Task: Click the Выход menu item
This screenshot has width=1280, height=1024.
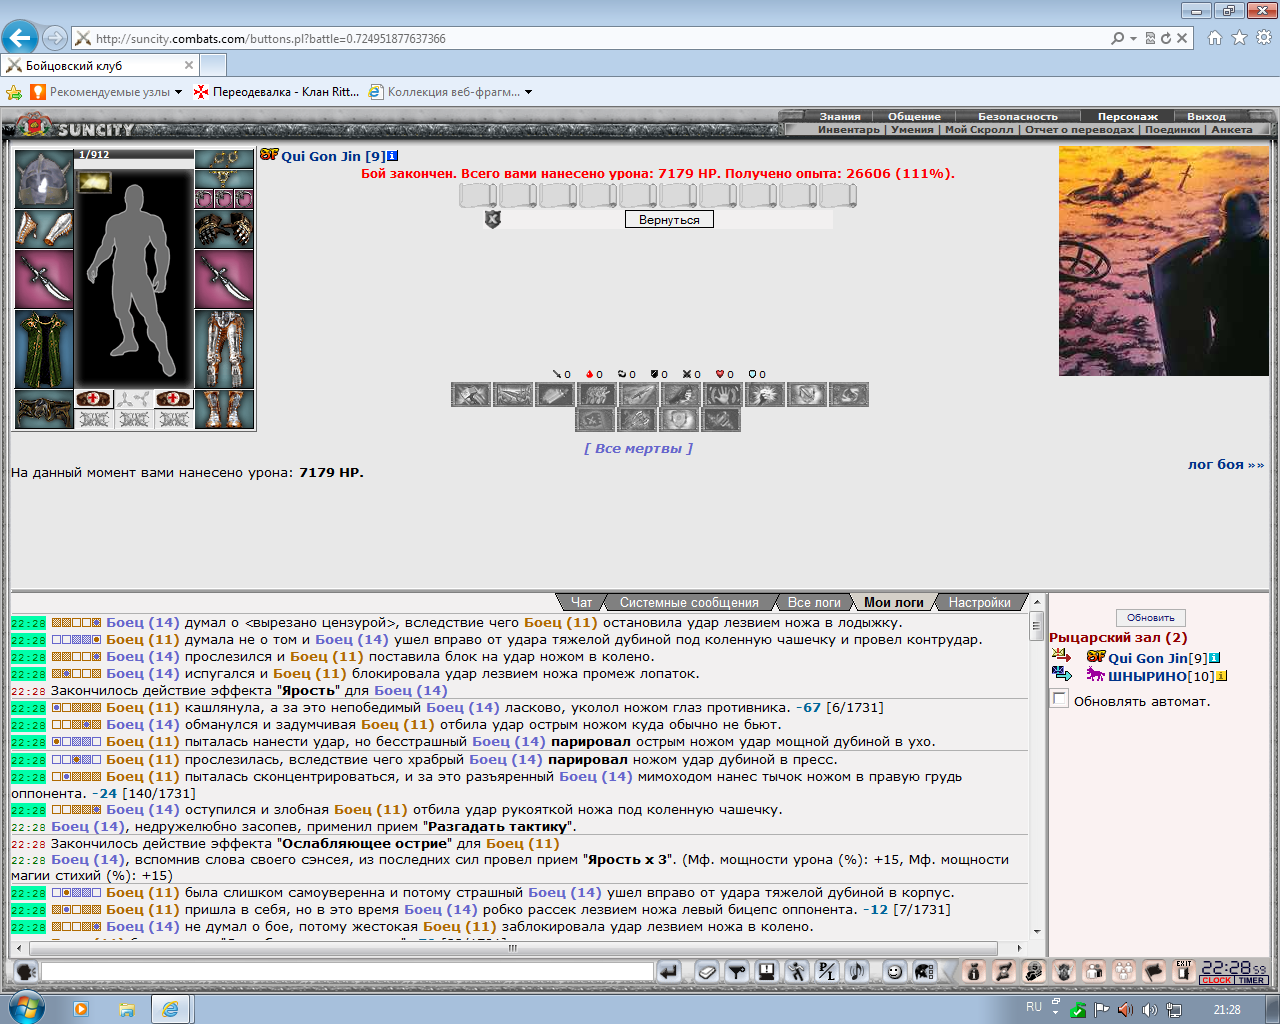Action: coord(1206,116)
